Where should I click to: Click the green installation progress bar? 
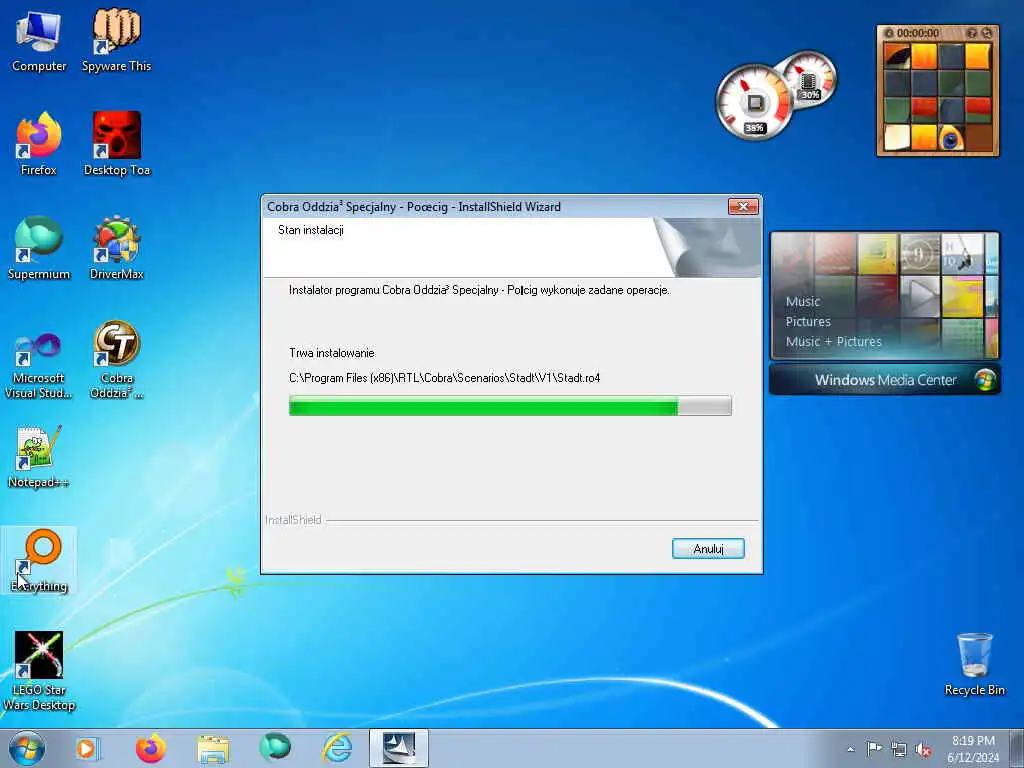point(510,406)
